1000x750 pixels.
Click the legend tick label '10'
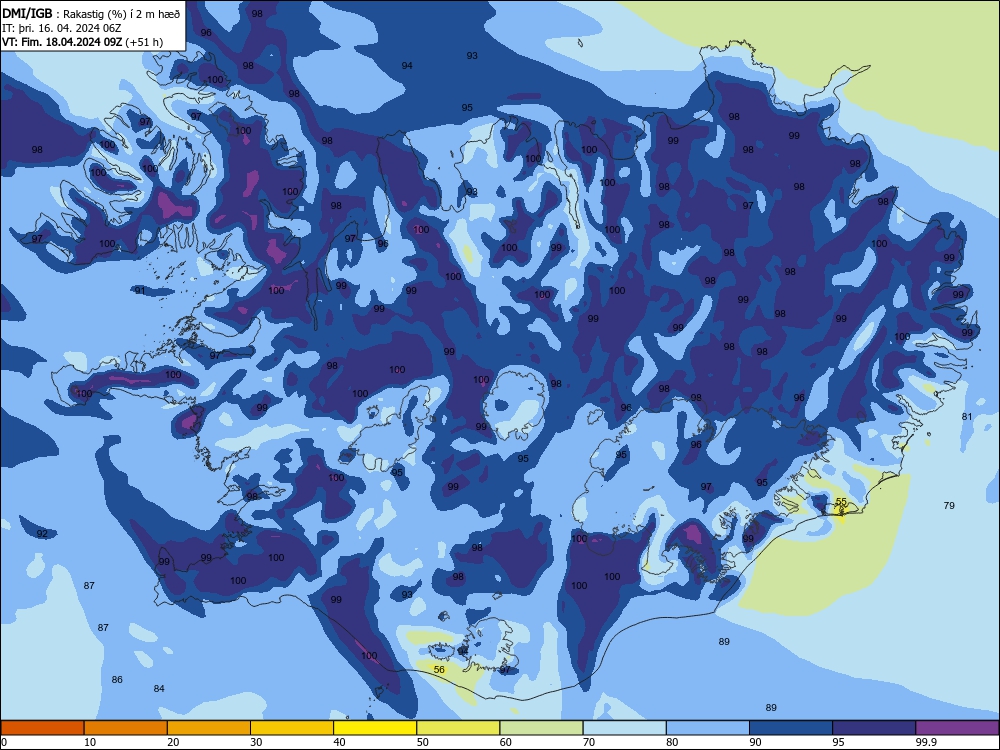[x=90, y=742]
